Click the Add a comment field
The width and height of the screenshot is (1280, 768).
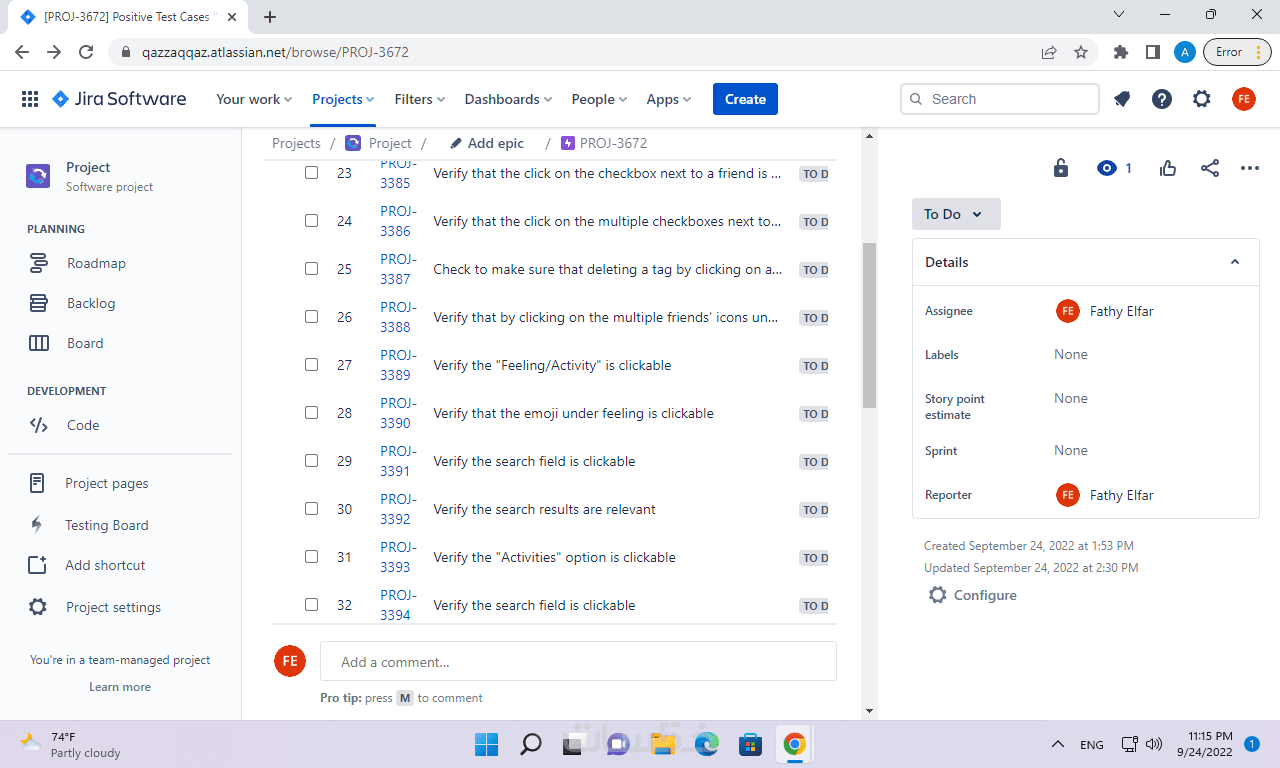(x=578, y=661)
